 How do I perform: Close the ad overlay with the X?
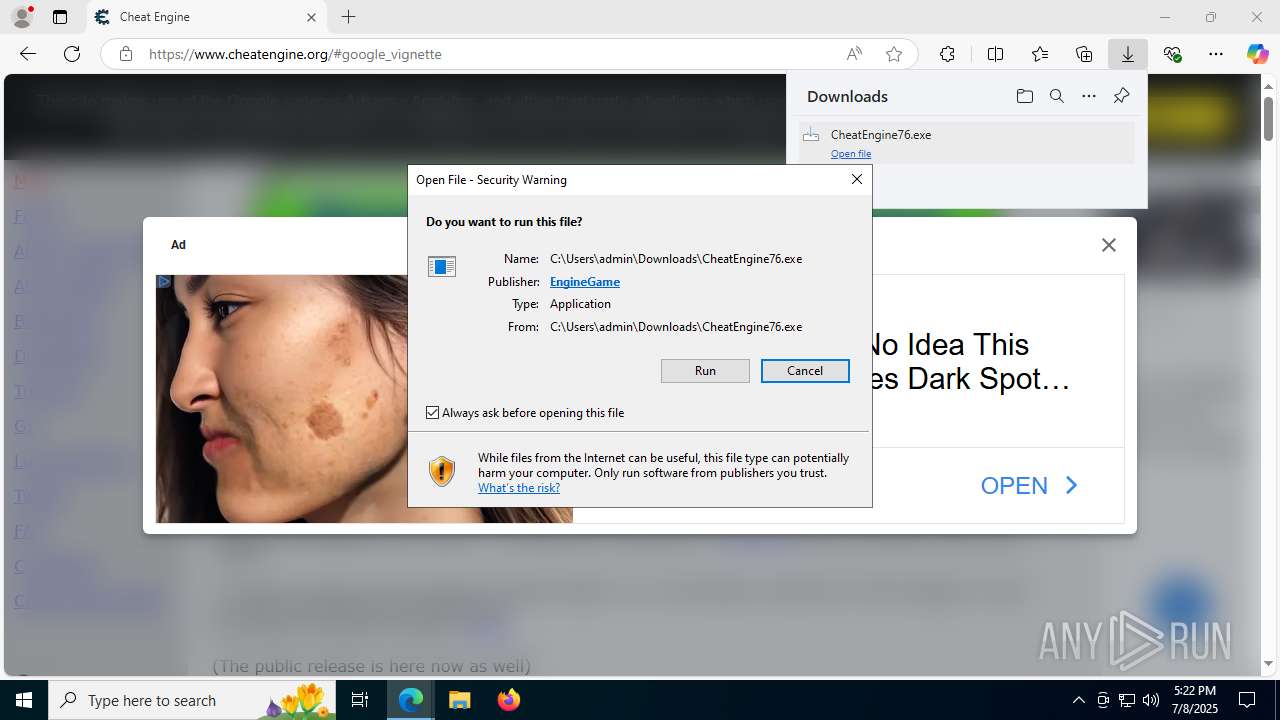pyautogui.click(x=1108, y=245)
